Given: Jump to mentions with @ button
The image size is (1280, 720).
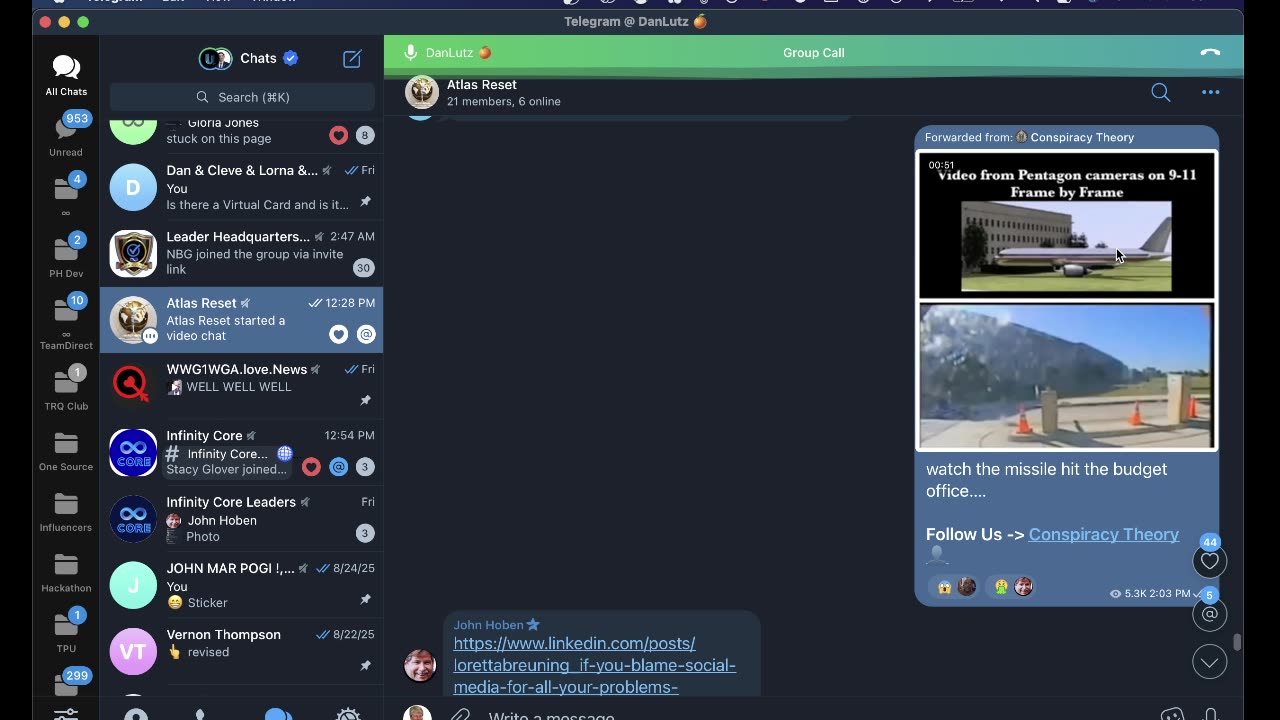Looking at the screenshot, I should coord(1210,614).
